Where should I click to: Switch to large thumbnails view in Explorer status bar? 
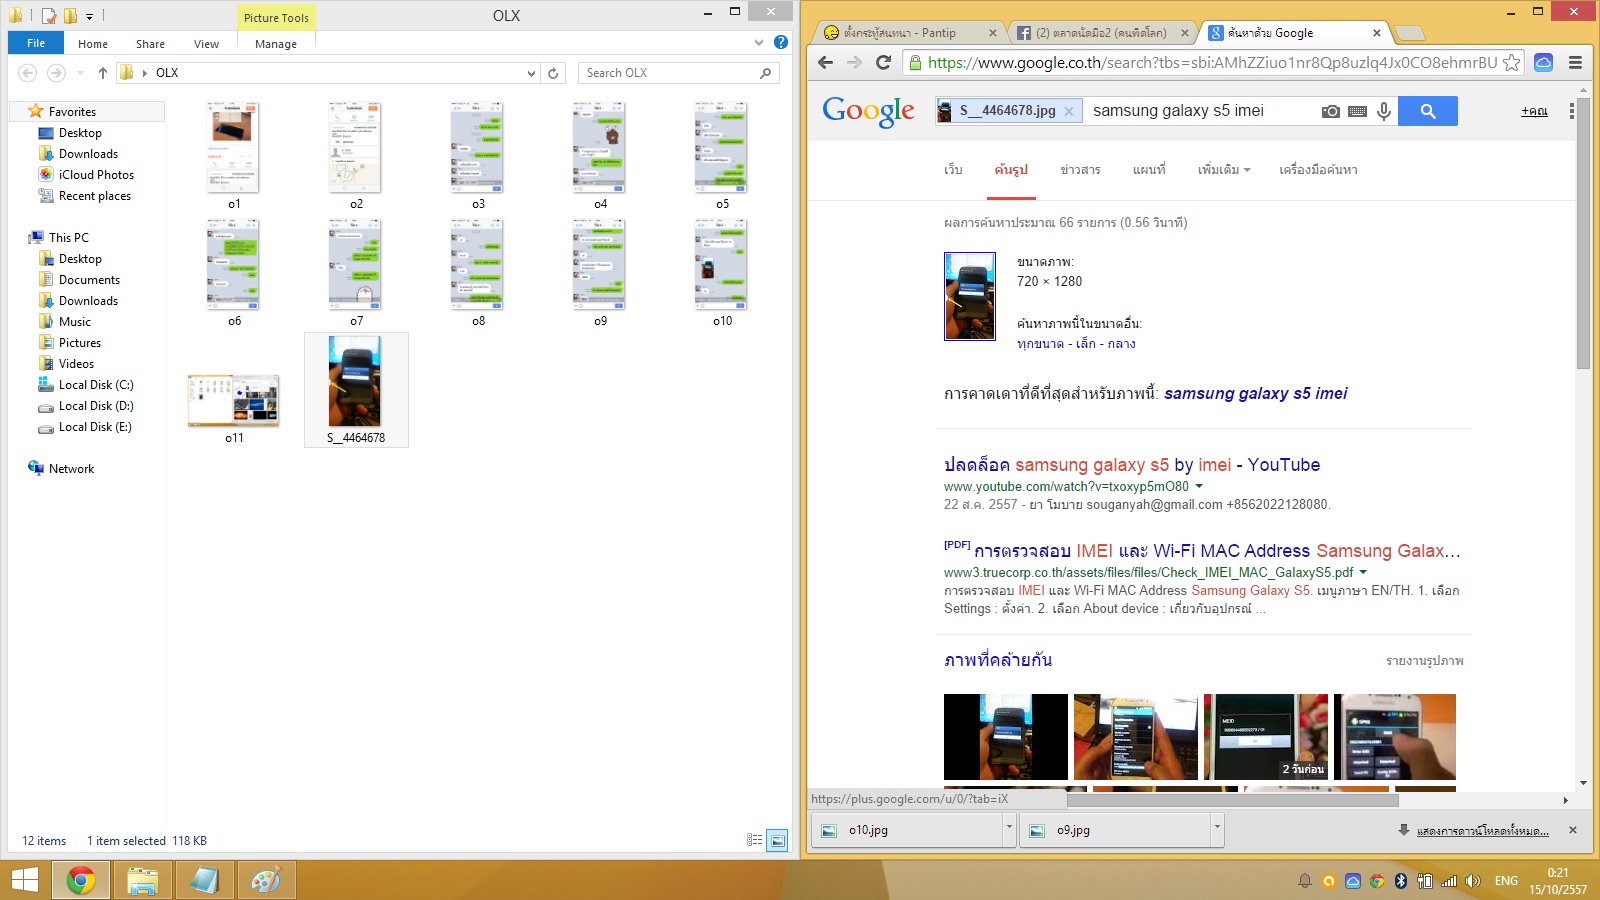[x=777, y=840]
